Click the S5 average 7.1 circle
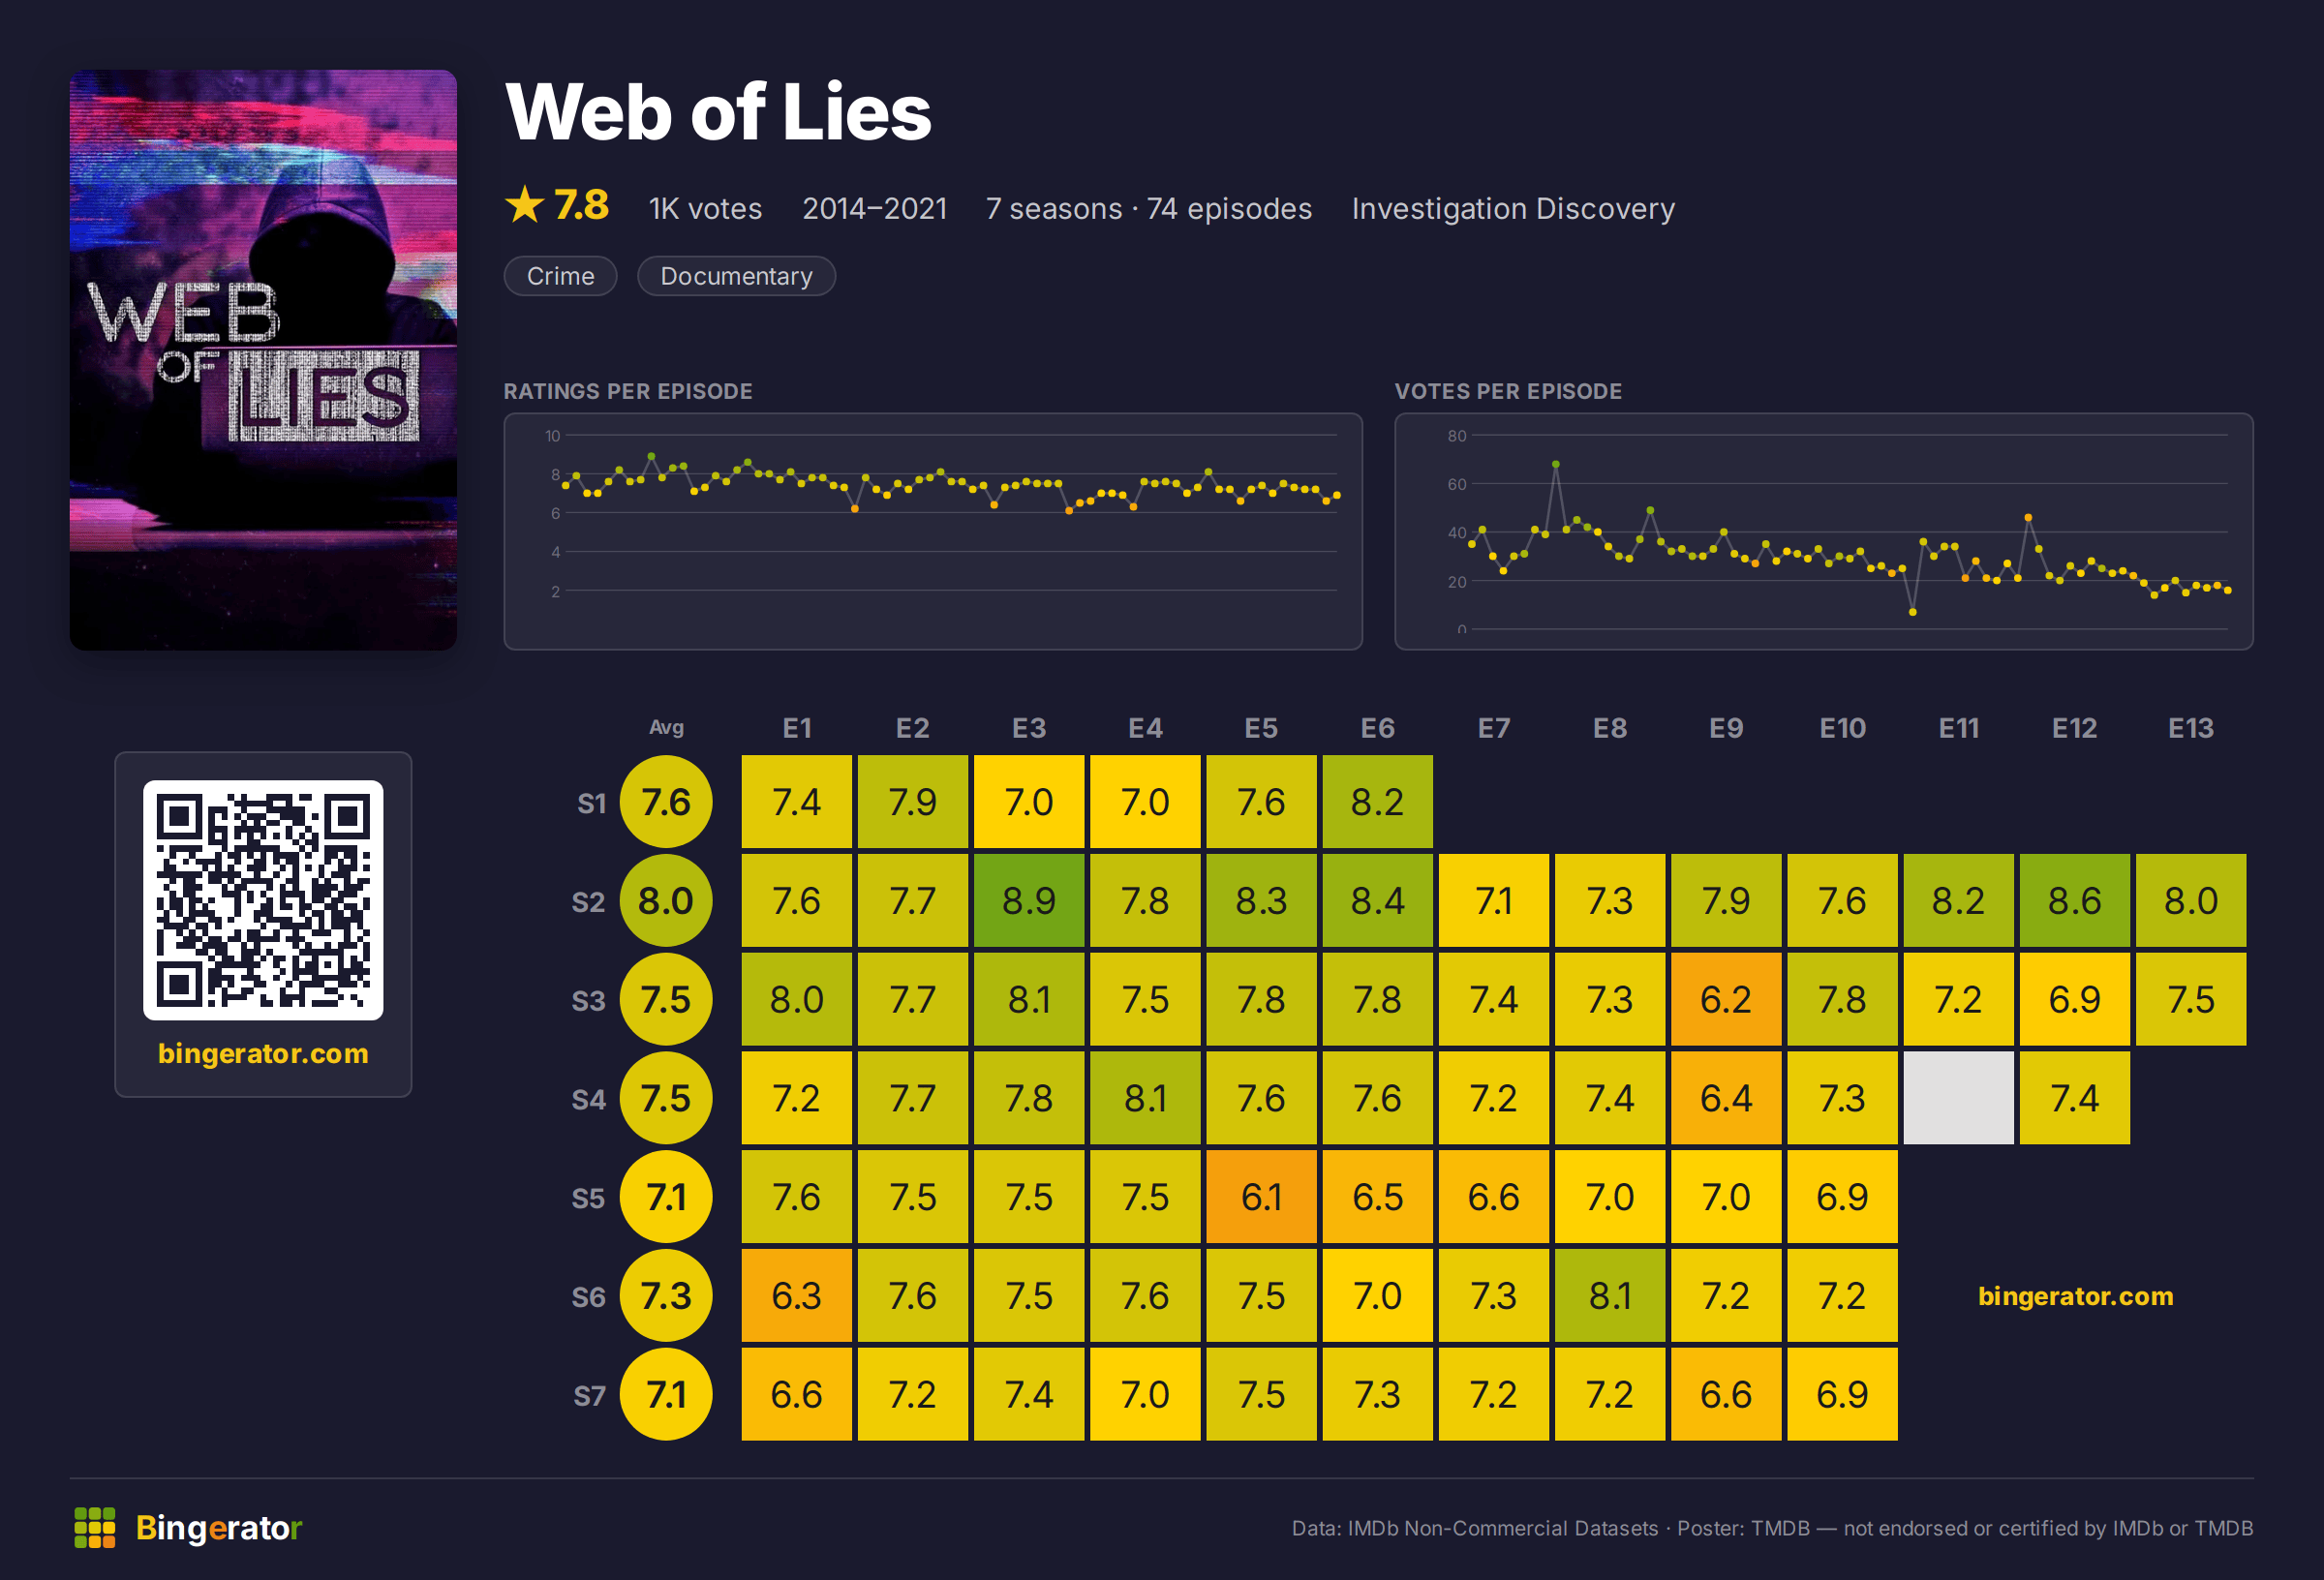The width and height of the screenshot is (2324, 1580). click(666, 1197)
